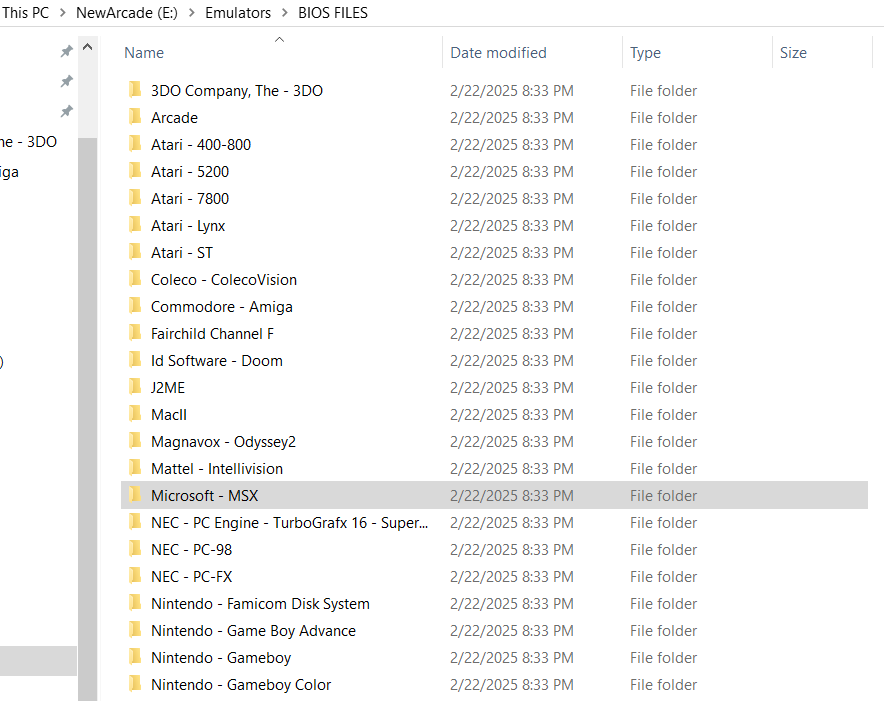Select the J2ME folder icon
Screen dimensions: 884x701
135,387
